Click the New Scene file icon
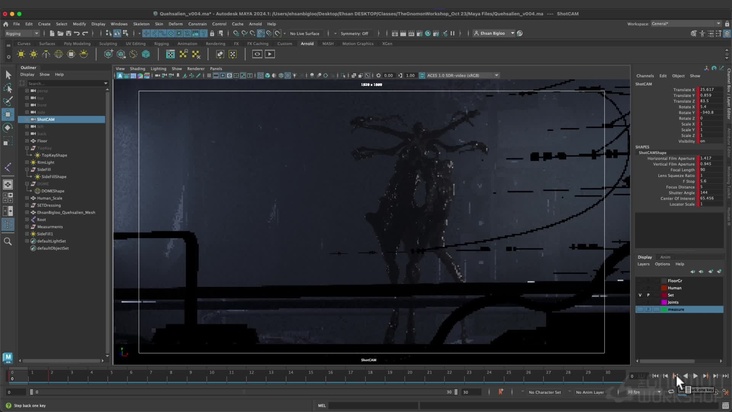Screen dimensions: 732x412 point(52,33)
